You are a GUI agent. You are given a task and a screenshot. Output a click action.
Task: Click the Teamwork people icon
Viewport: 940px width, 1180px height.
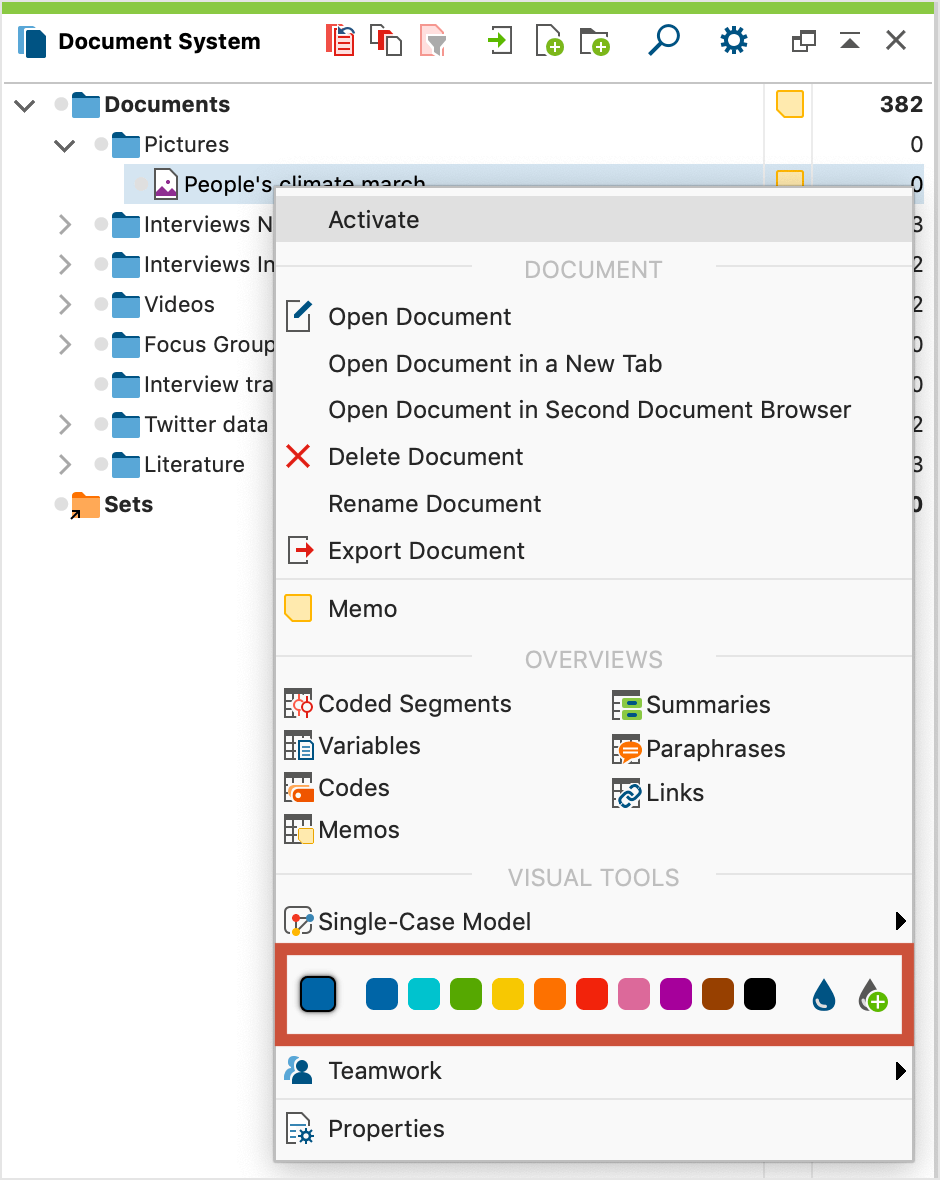(x=299, y=1070)
